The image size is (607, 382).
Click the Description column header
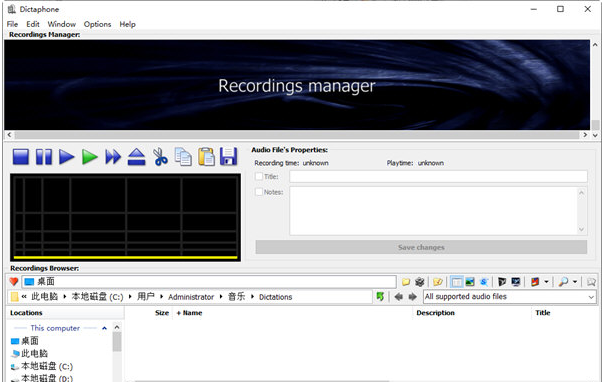435,313
